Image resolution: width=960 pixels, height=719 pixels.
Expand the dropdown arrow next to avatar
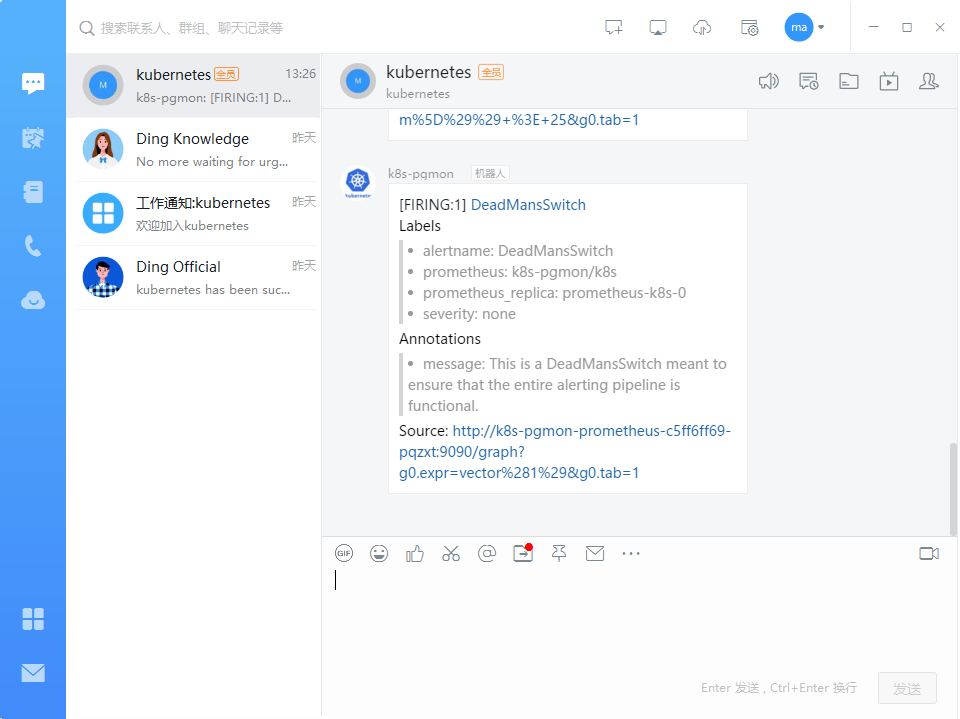point(821,28)
